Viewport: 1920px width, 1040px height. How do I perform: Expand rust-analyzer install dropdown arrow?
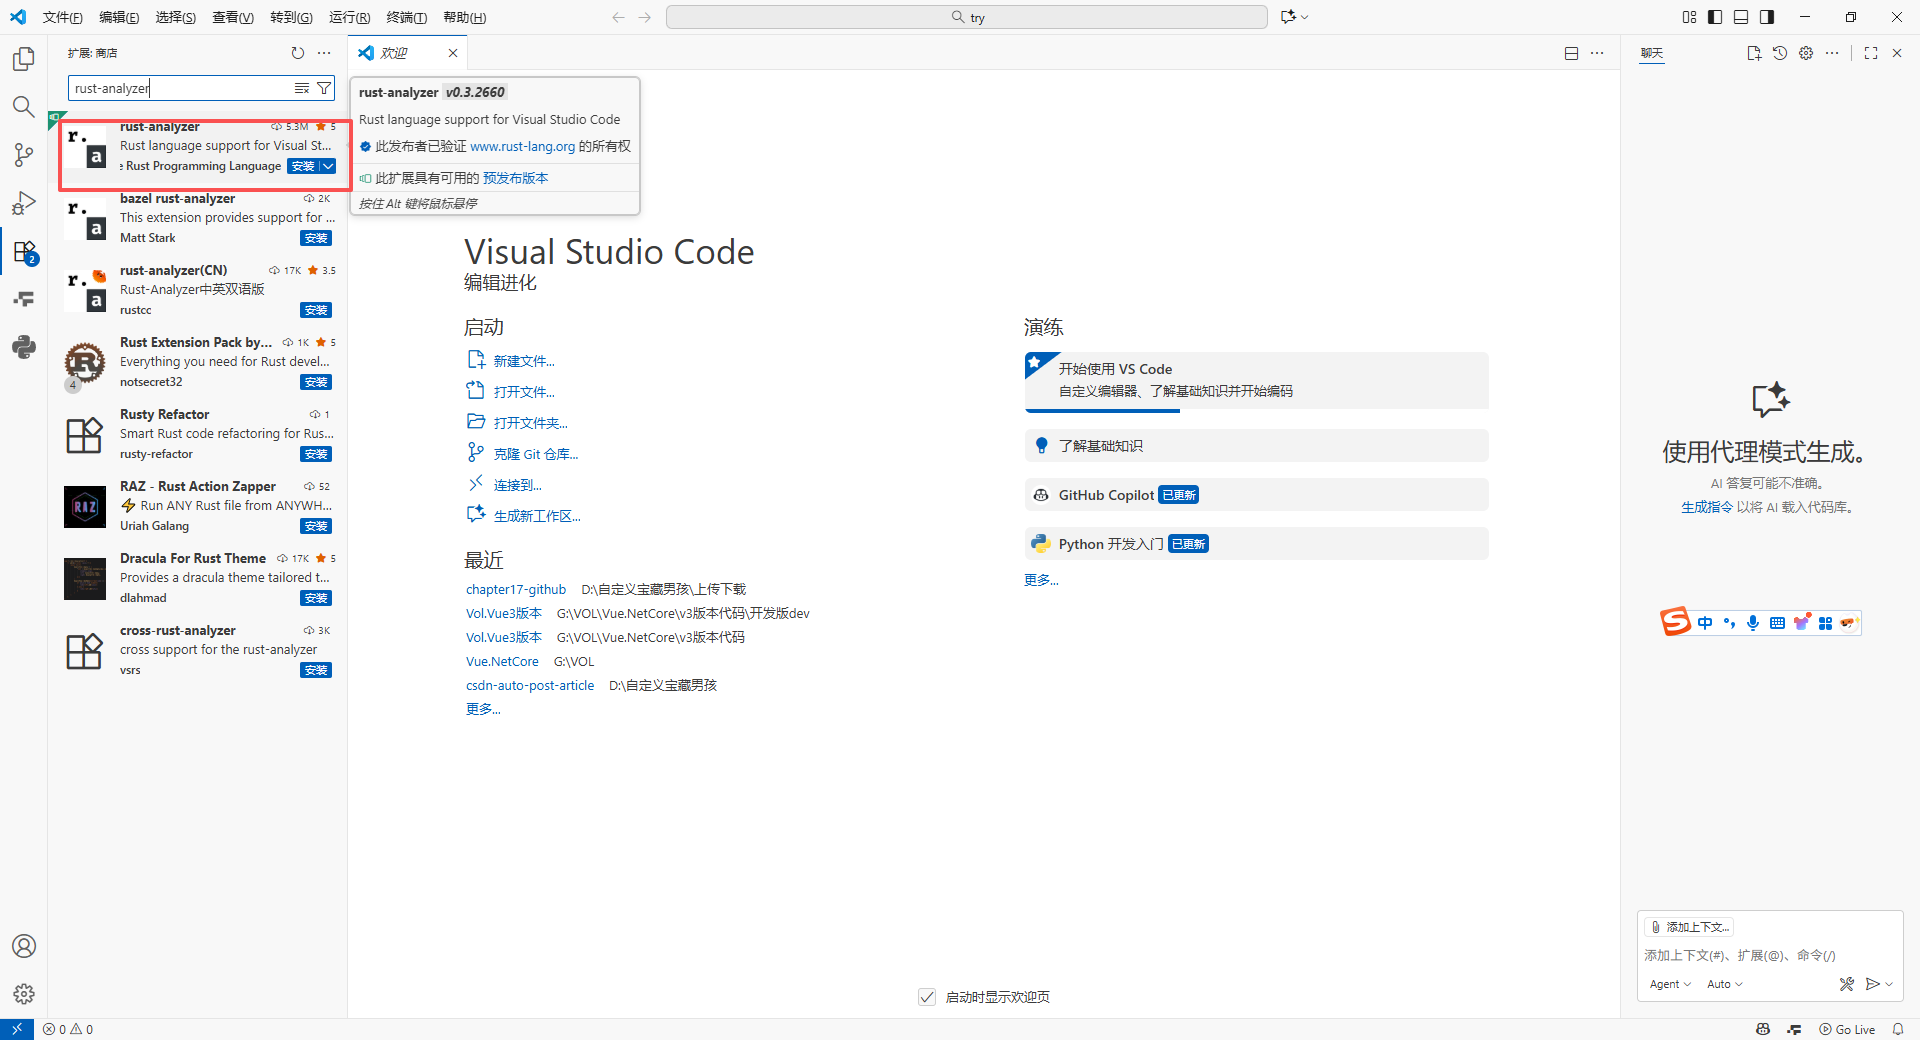328,166
